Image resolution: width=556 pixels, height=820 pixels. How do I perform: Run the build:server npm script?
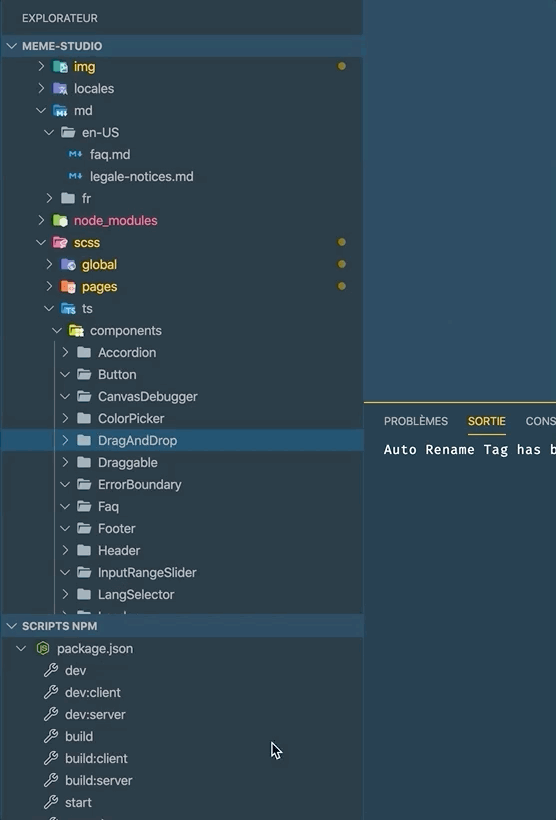(x=98, y=780)
